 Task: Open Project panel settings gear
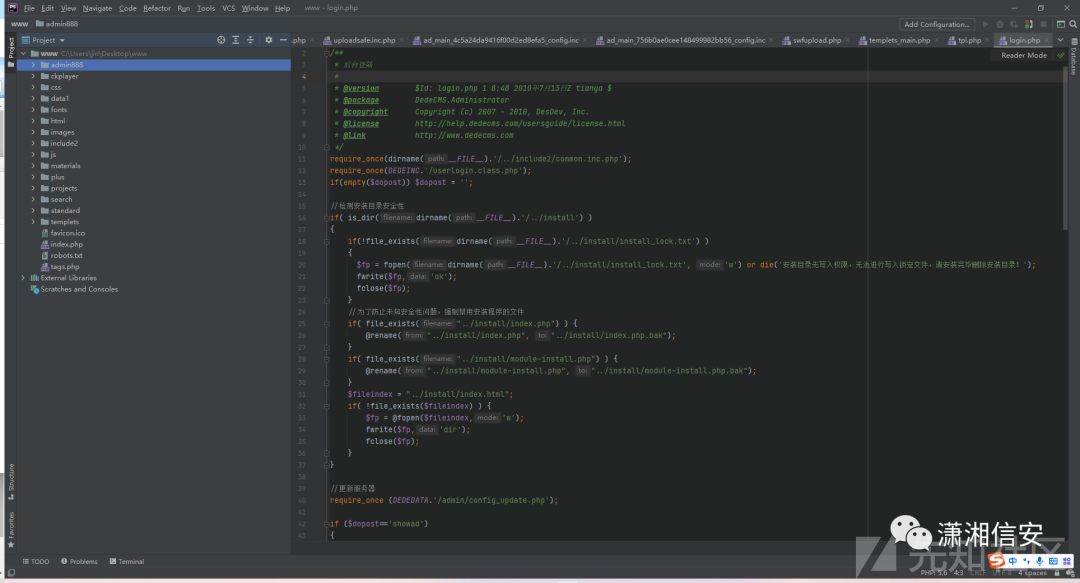269,40
